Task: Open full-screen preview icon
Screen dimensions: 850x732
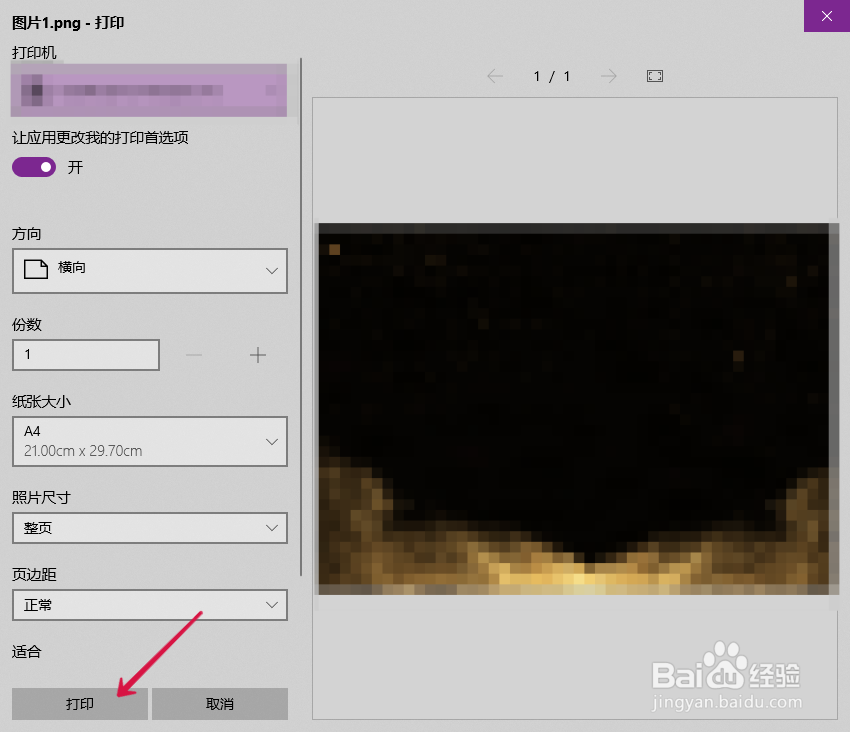Action: point(655,76)
